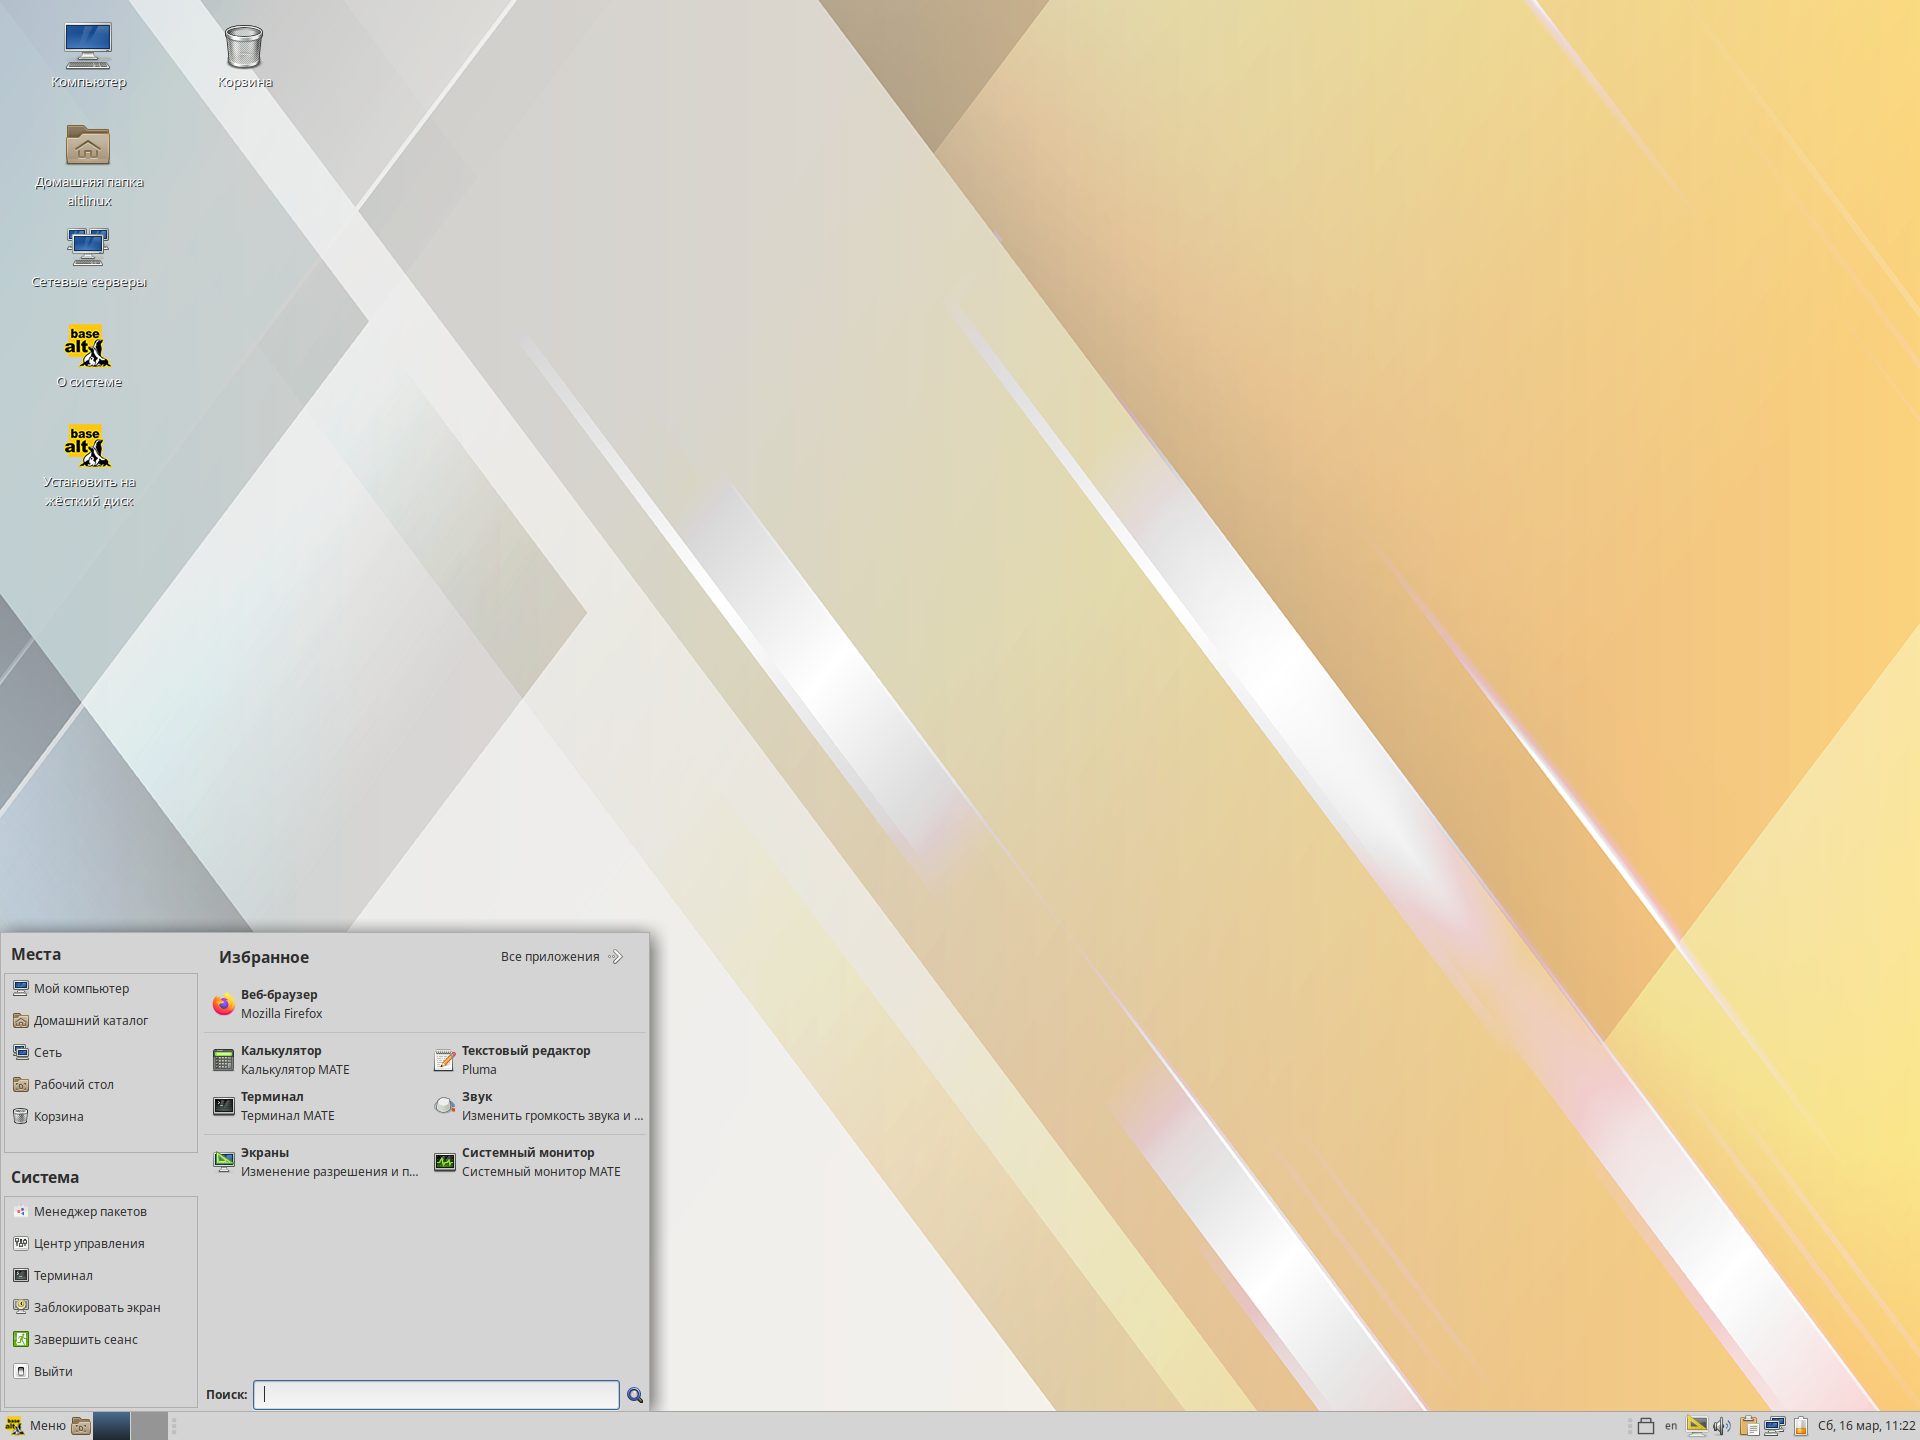Click the en keyboard layout indicator
The height and width of the screenshot is (1440, 1920).
(1671, 1426)
